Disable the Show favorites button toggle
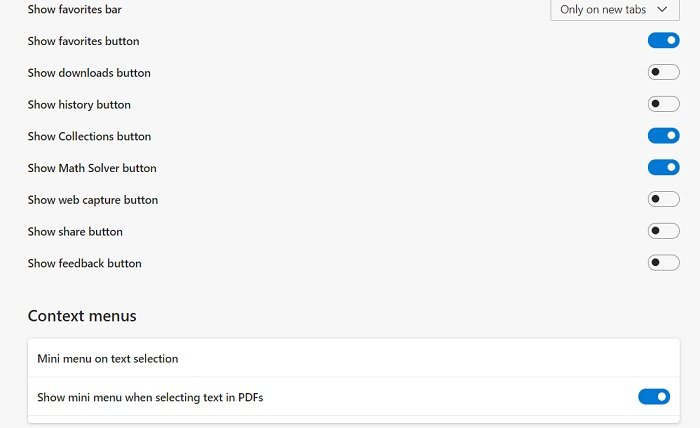This screenshot has height=428, width=700. click(x=663, y=41)
